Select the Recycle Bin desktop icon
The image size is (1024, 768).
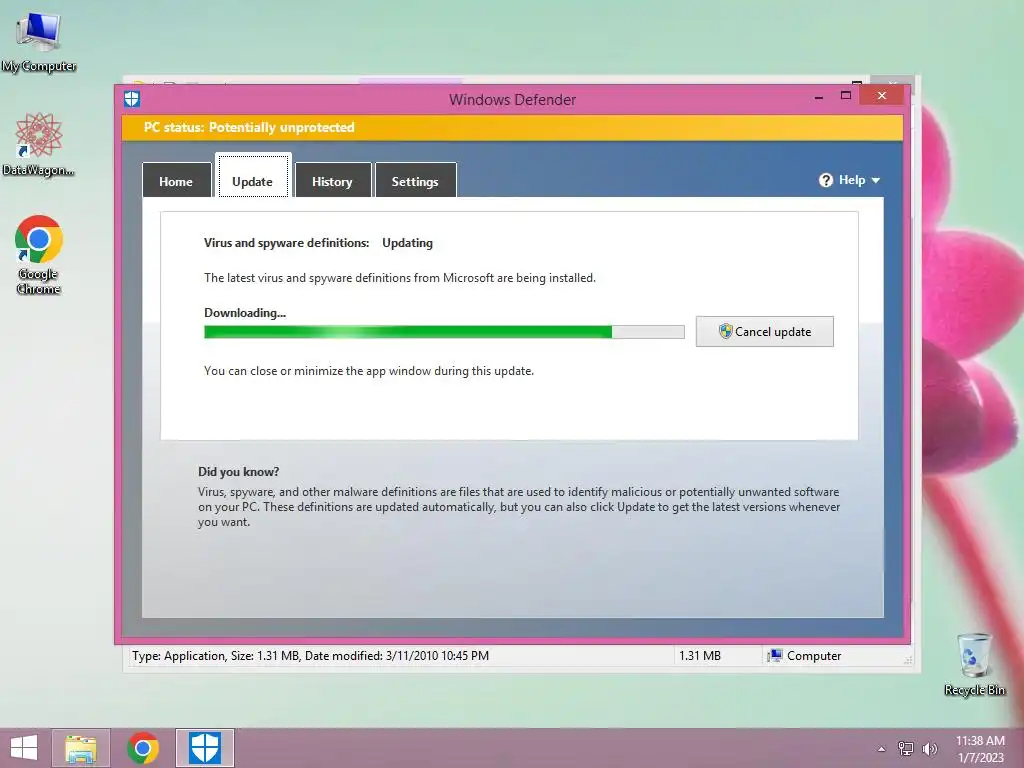tap(974, 664)
